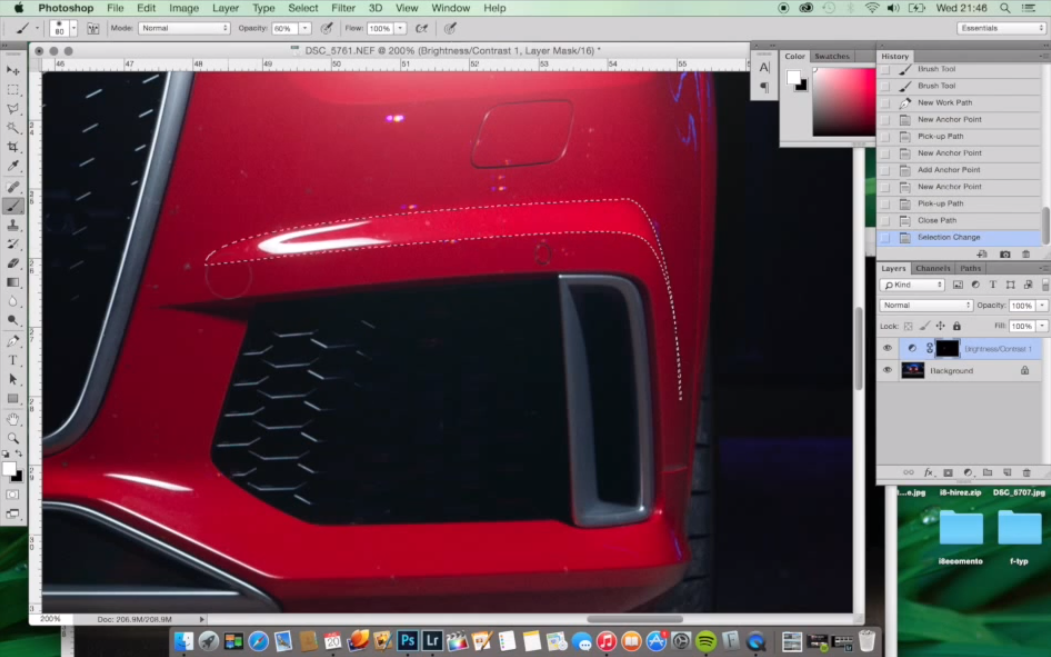The height and width of the screenshot is (657, 1051).
Task: Pick the Clone Stamp tool
Action: (x=13, y=225)
